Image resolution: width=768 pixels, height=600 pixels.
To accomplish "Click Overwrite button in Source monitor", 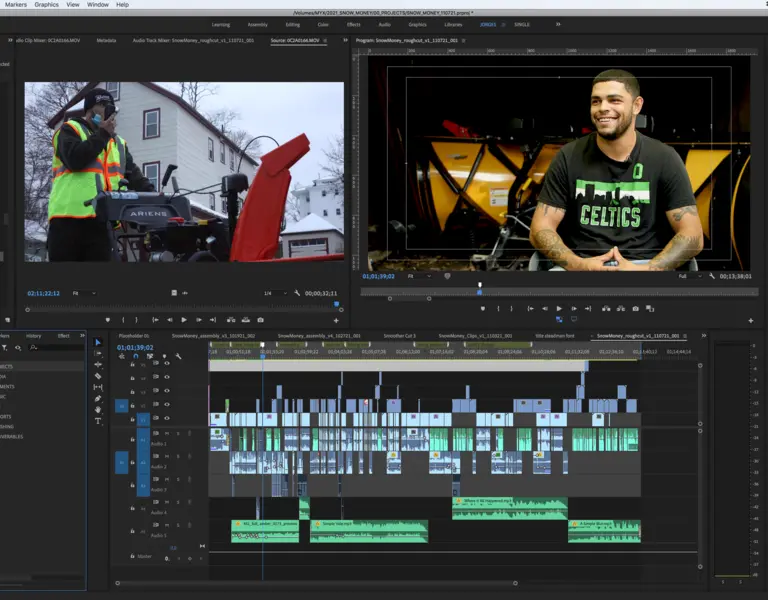I will click(245, 320).
